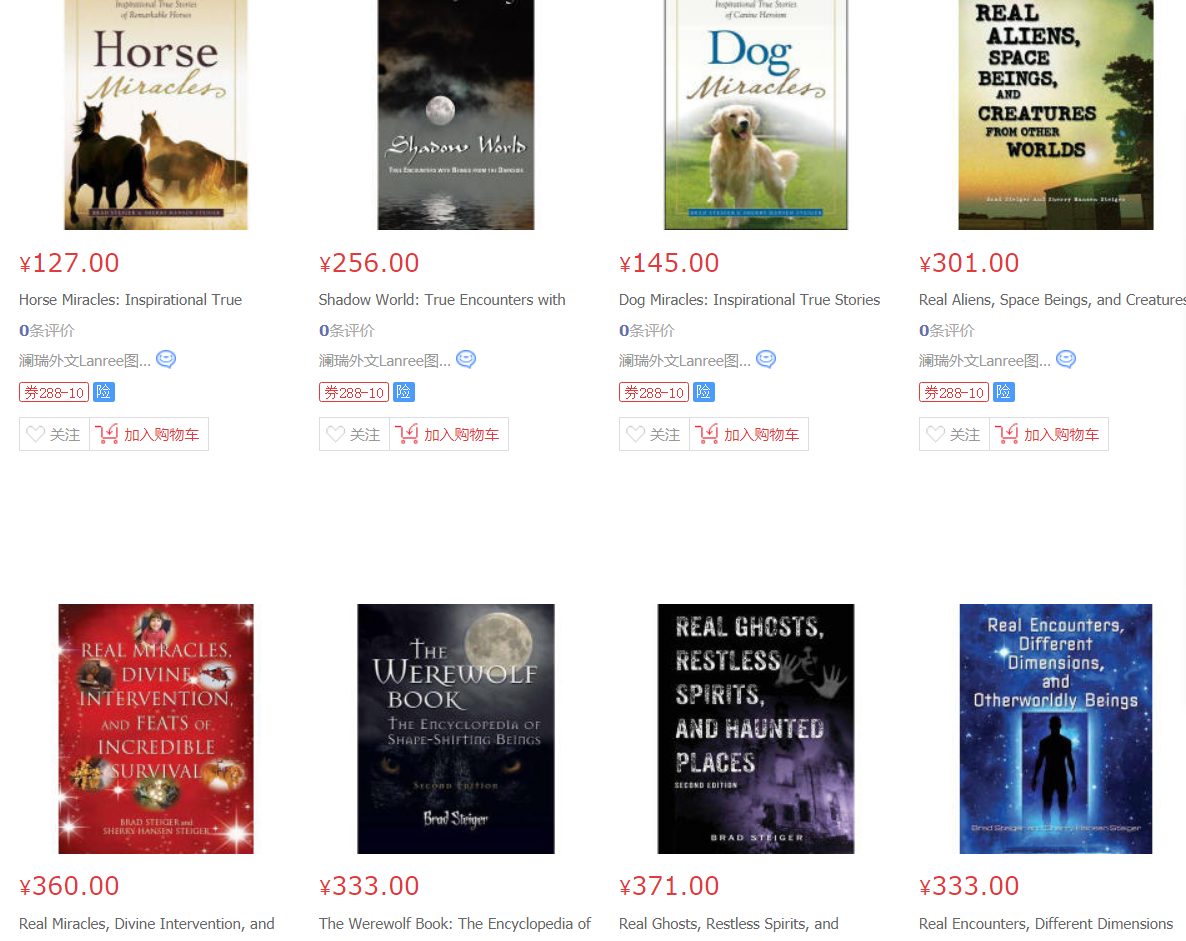1186x941 pixels.
Task: Toggle 关注 favorite for Horse Miracles
Action: click(54, 434)
